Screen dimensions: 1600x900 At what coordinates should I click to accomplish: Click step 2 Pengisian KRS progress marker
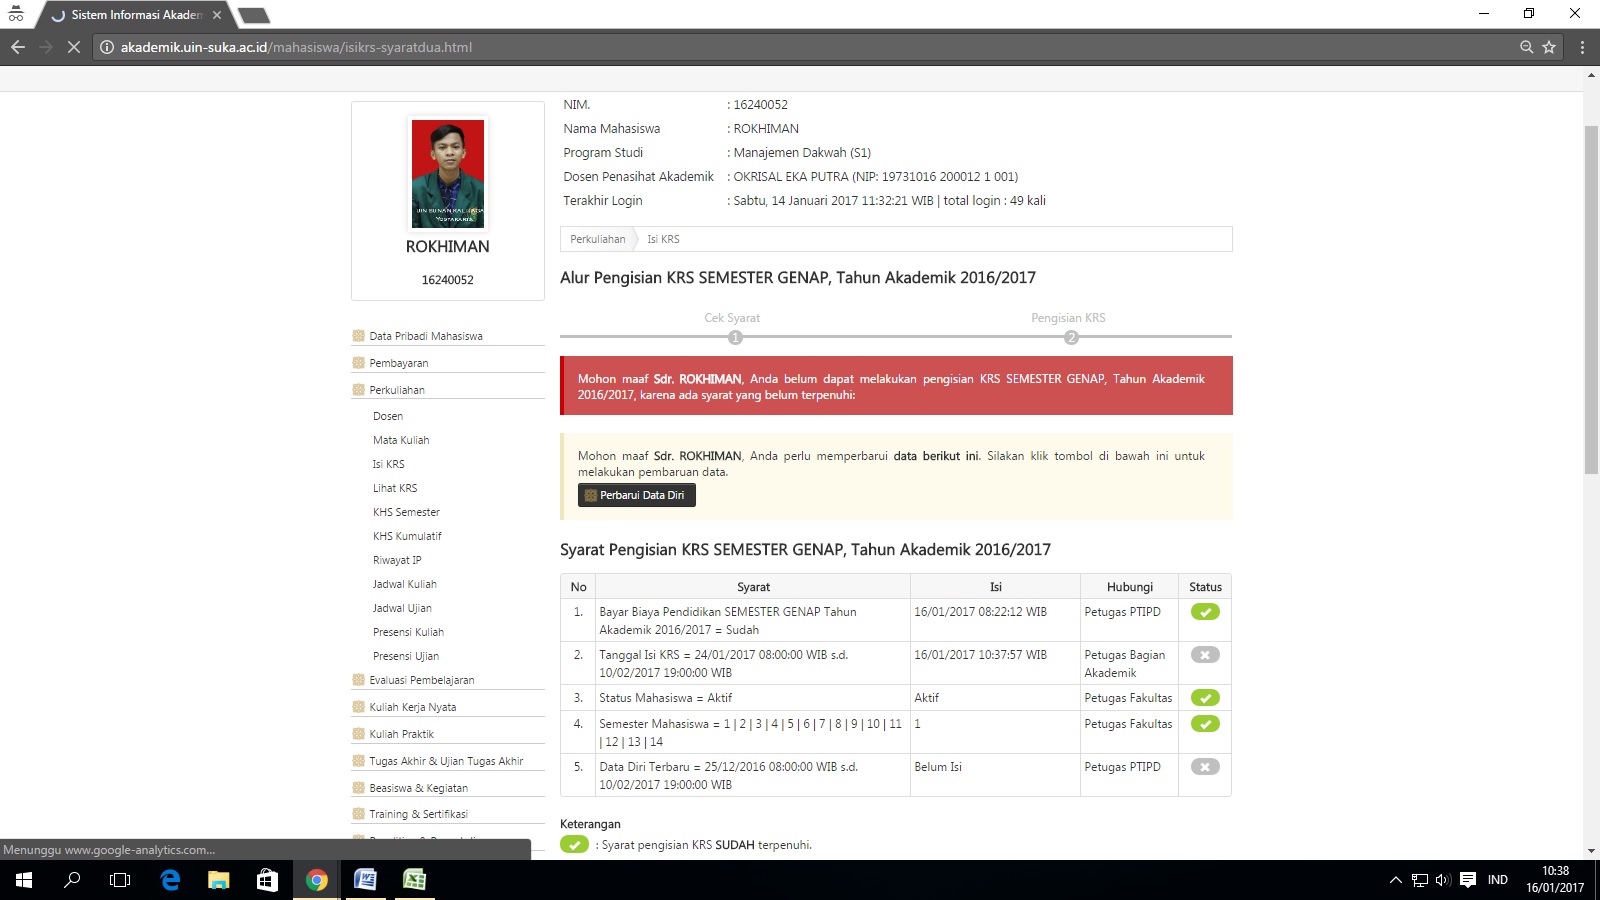pyautogui.click(x=1071, y=337)
